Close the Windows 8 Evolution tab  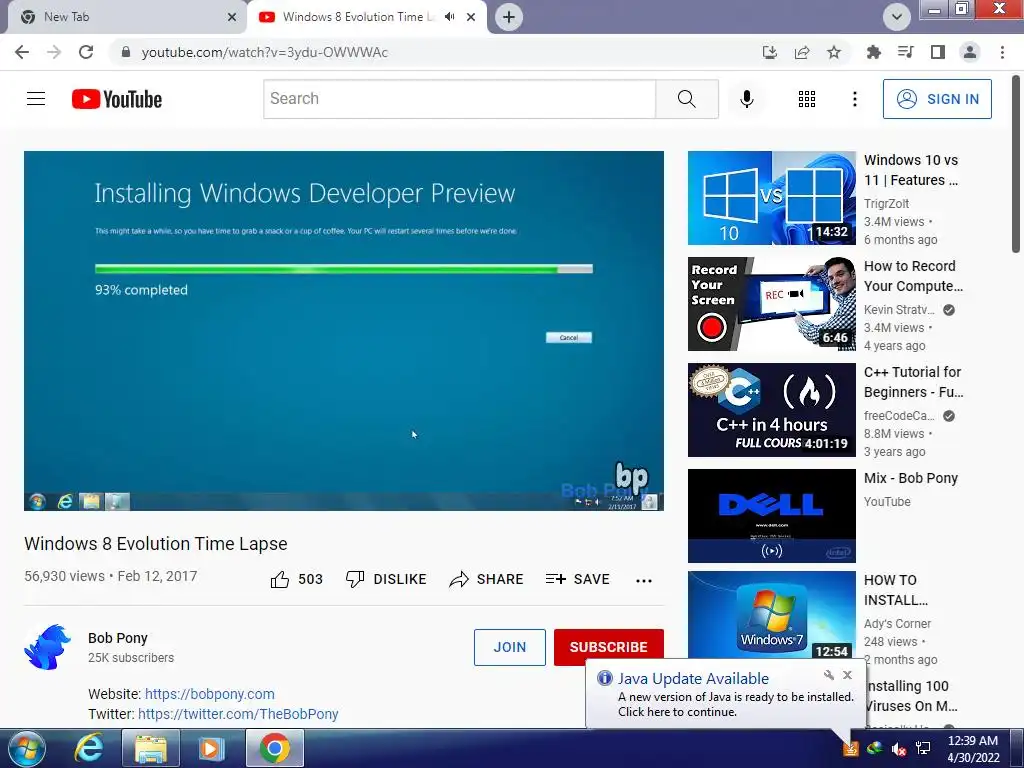pos(471,17)
